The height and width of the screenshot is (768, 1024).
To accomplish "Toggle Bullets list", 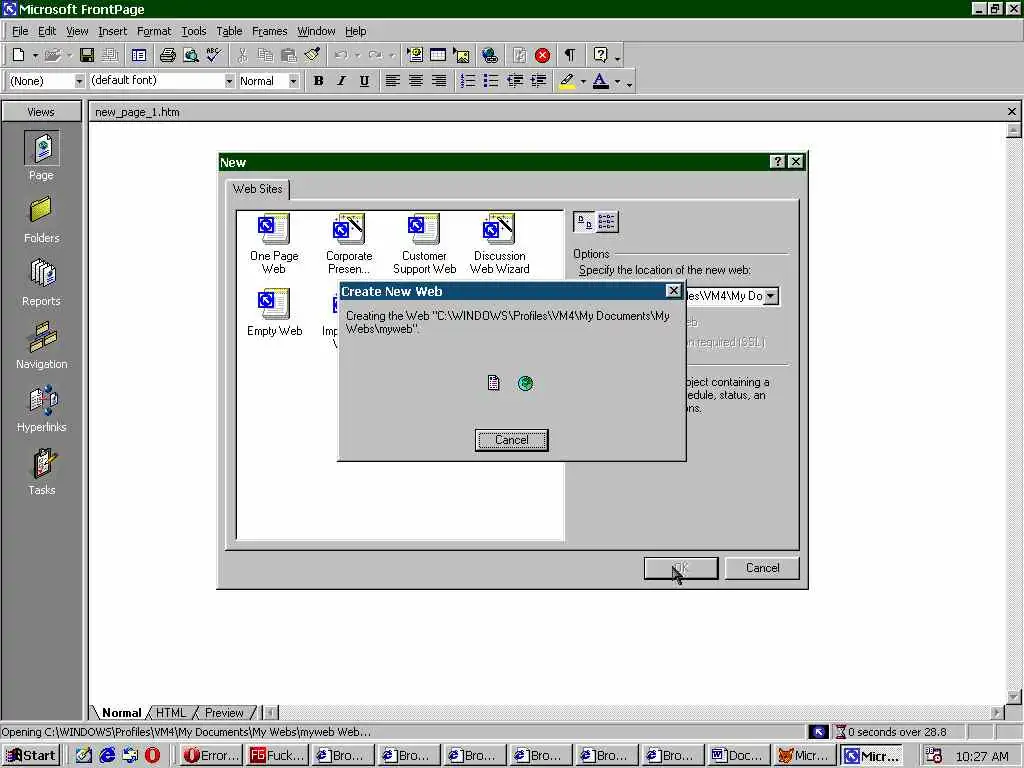I will (x=491, y=81).
